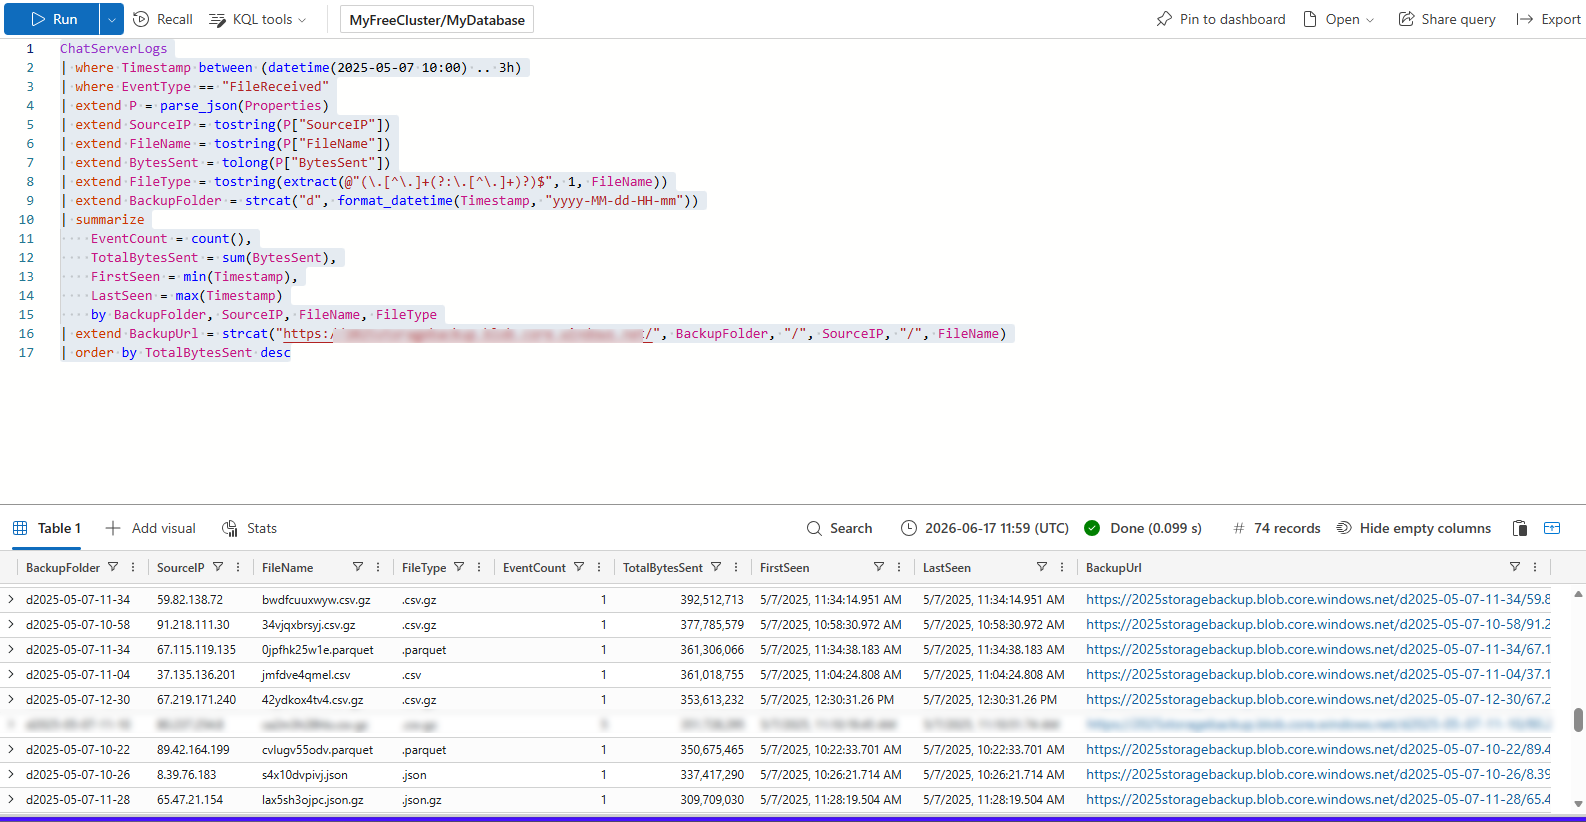Click line number 10 in editor

(x=26, y=220)
